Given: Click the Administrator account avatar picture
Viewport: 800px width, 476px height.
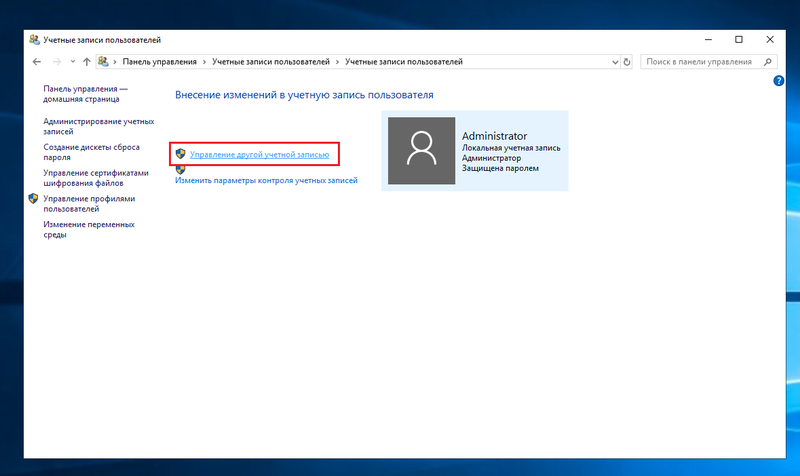Looking at the screenshot, I should pyautogui.click(x=421, y=151).
